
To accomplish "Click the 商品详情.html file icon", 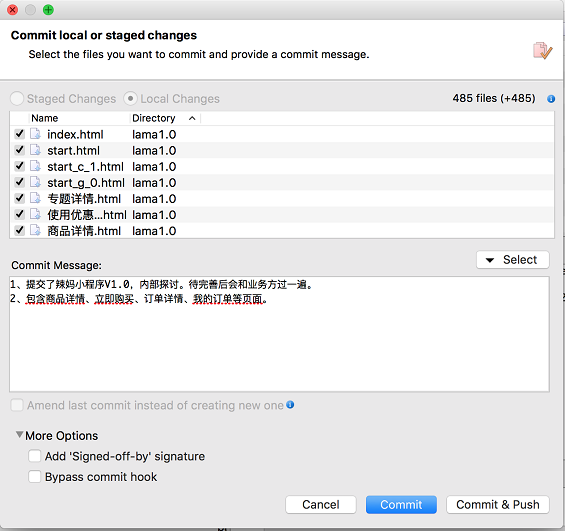I will 35,230.
